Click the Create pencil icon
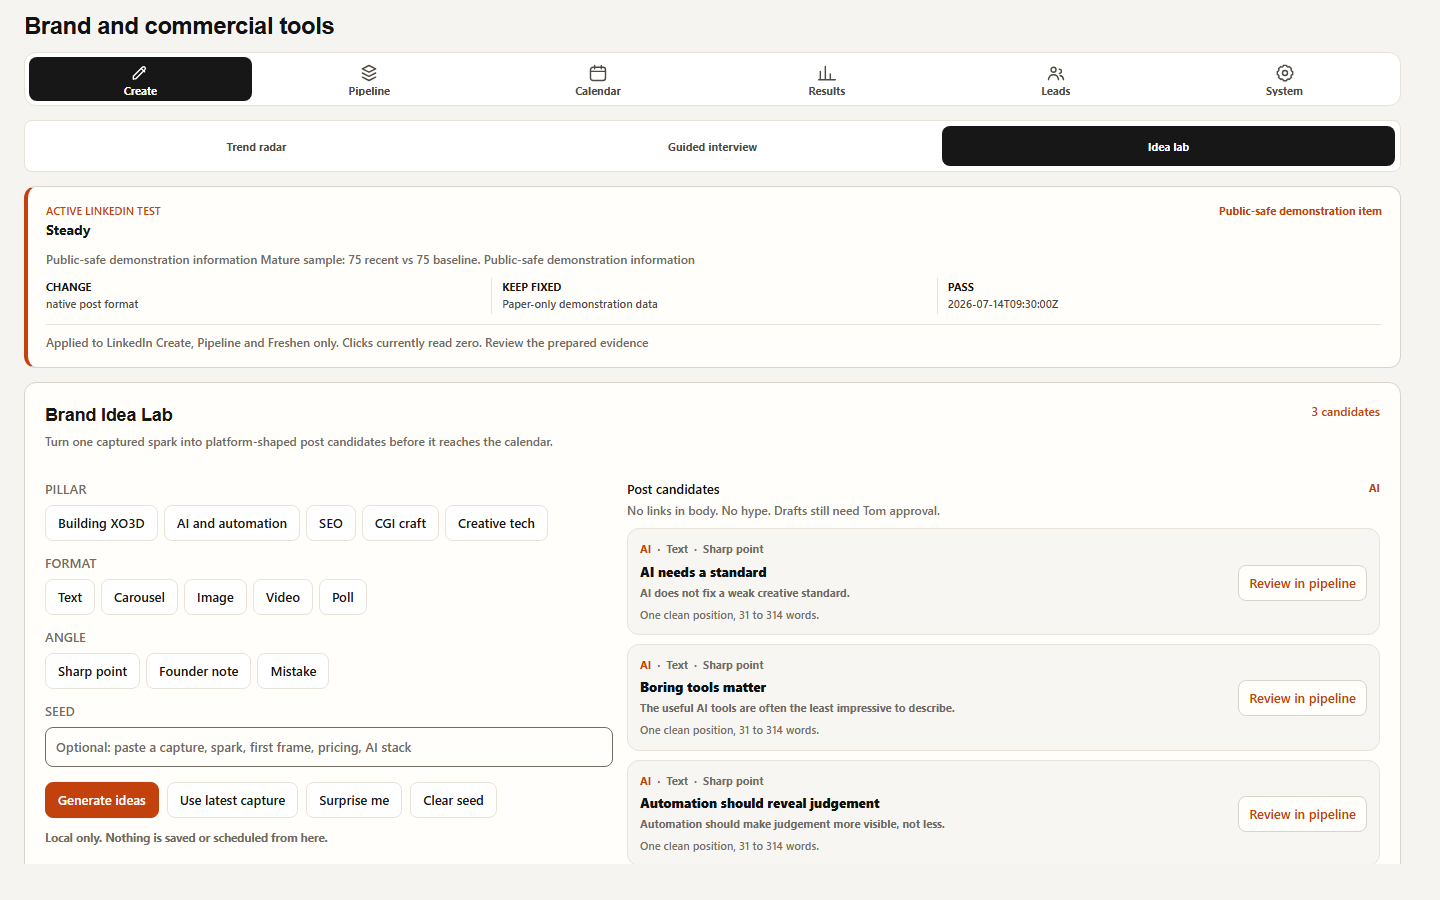The width and height of the screenshot is (1440, 900). [x=140, y=72]
